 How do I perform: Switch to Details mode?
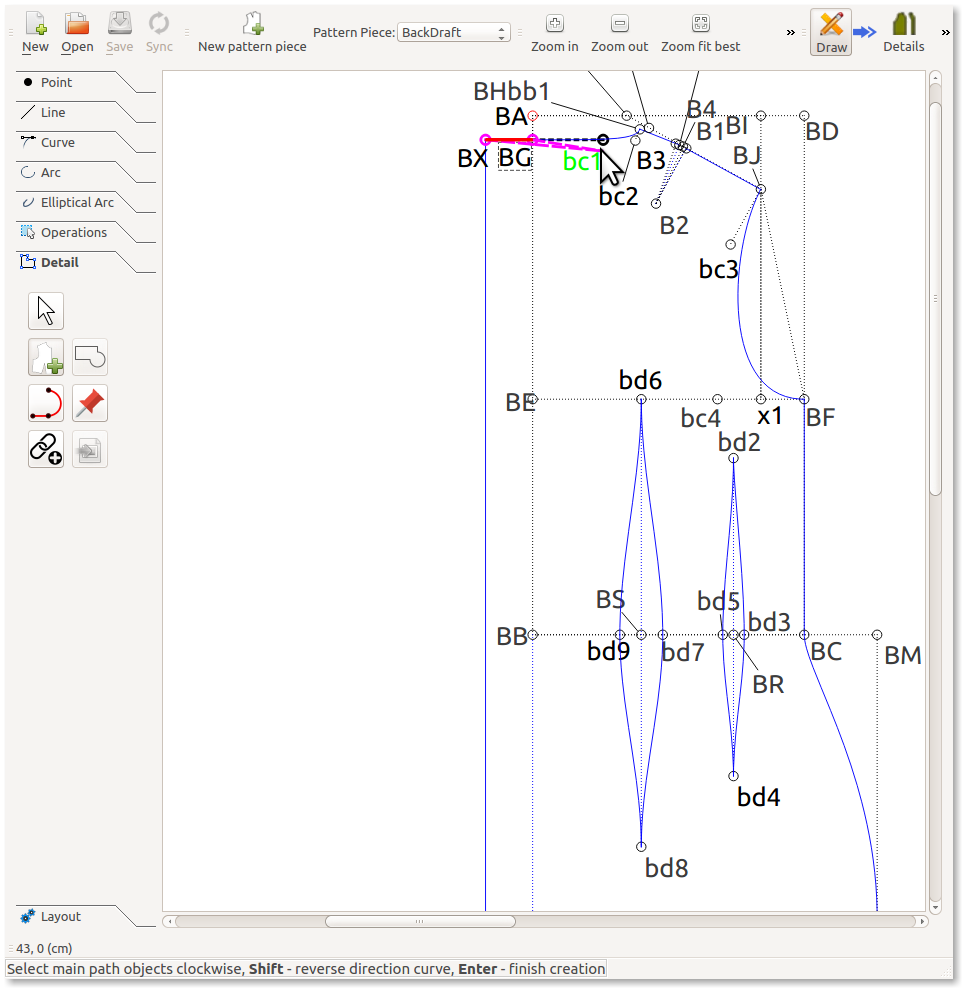(903, 32)
